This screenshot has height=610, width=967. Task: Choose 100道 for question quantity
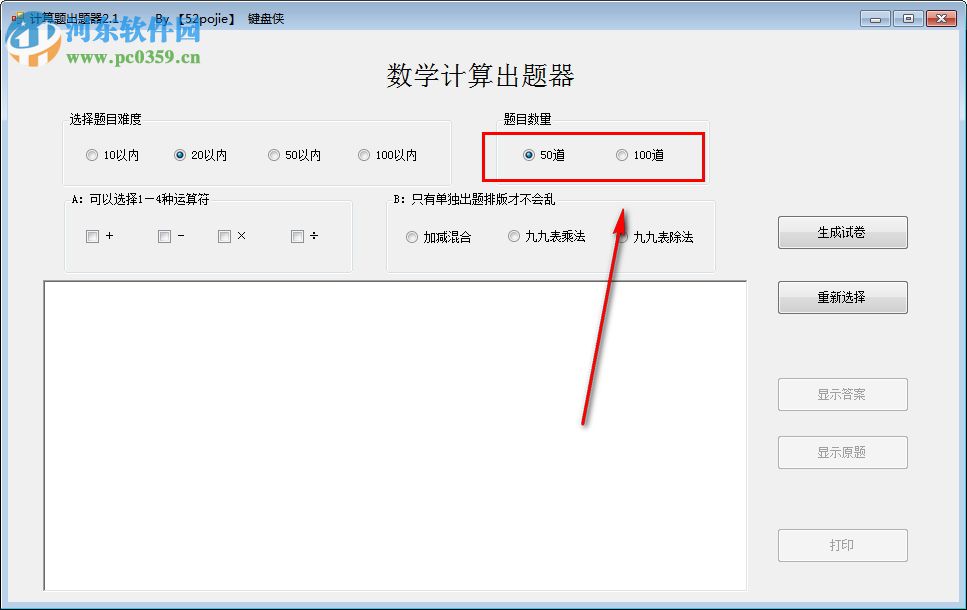pyautogui.click(x=622, y=156)
